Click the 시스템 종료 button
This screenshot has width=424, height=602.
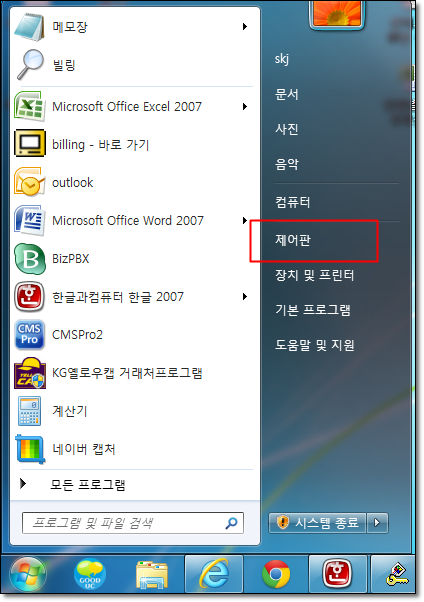point(318,523)
